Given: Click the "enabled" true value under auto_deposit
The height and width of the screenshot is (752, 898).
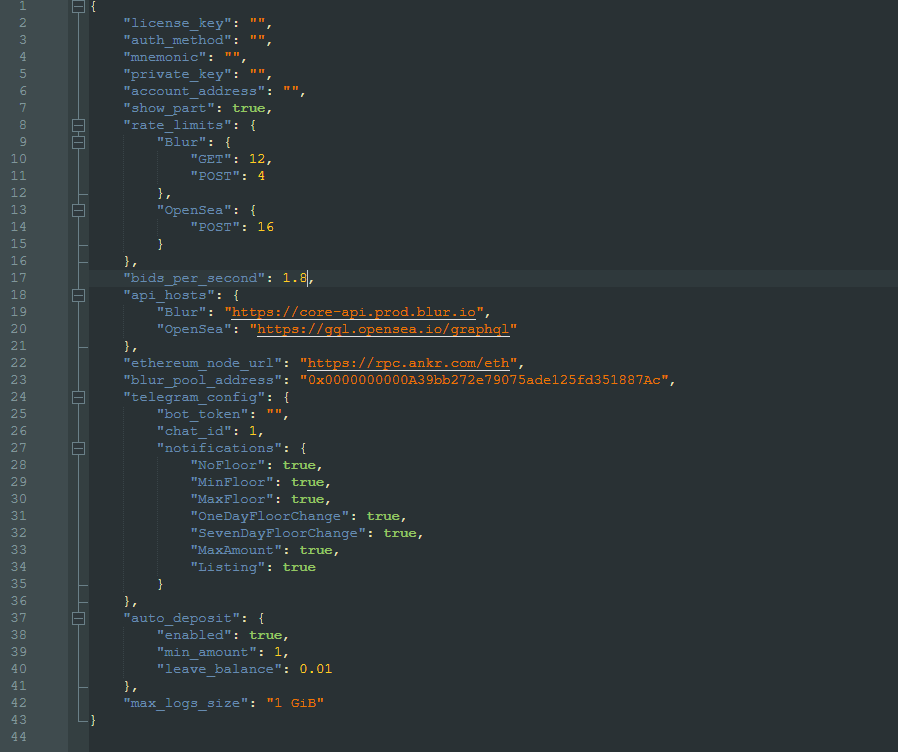Looking at the screenshot, I should coord(265,635).
